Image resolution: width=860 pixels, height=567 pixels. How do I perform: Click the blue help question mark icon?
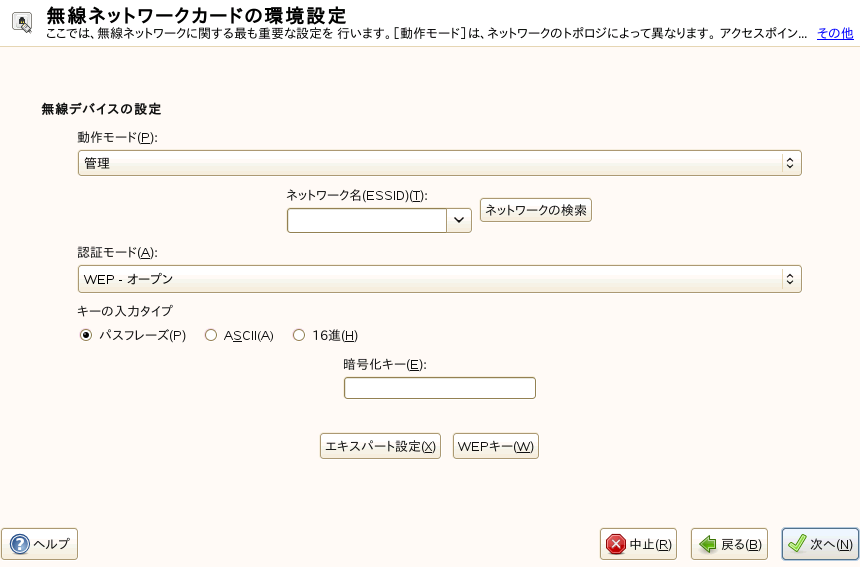click(19, 544)
